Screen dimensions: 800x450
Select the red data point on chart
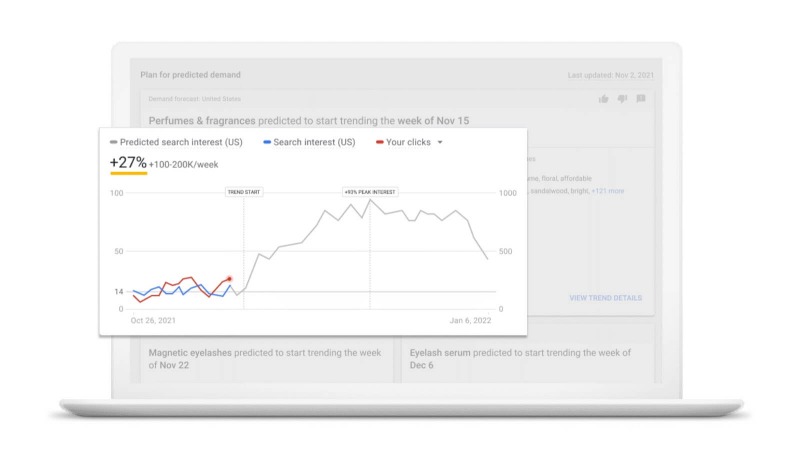[x=230, y=279]
